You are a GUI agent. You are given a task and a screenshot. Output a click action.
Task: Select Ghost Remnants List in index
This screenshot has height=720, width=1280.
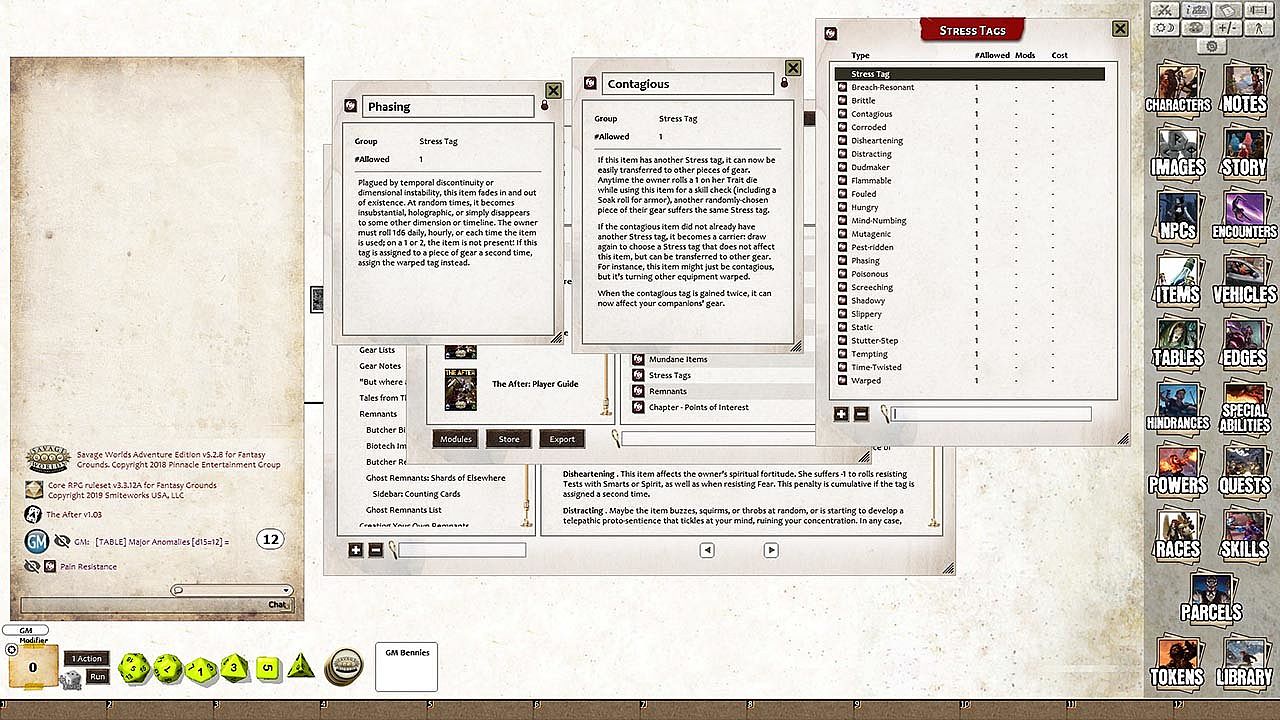click(404, 510)
